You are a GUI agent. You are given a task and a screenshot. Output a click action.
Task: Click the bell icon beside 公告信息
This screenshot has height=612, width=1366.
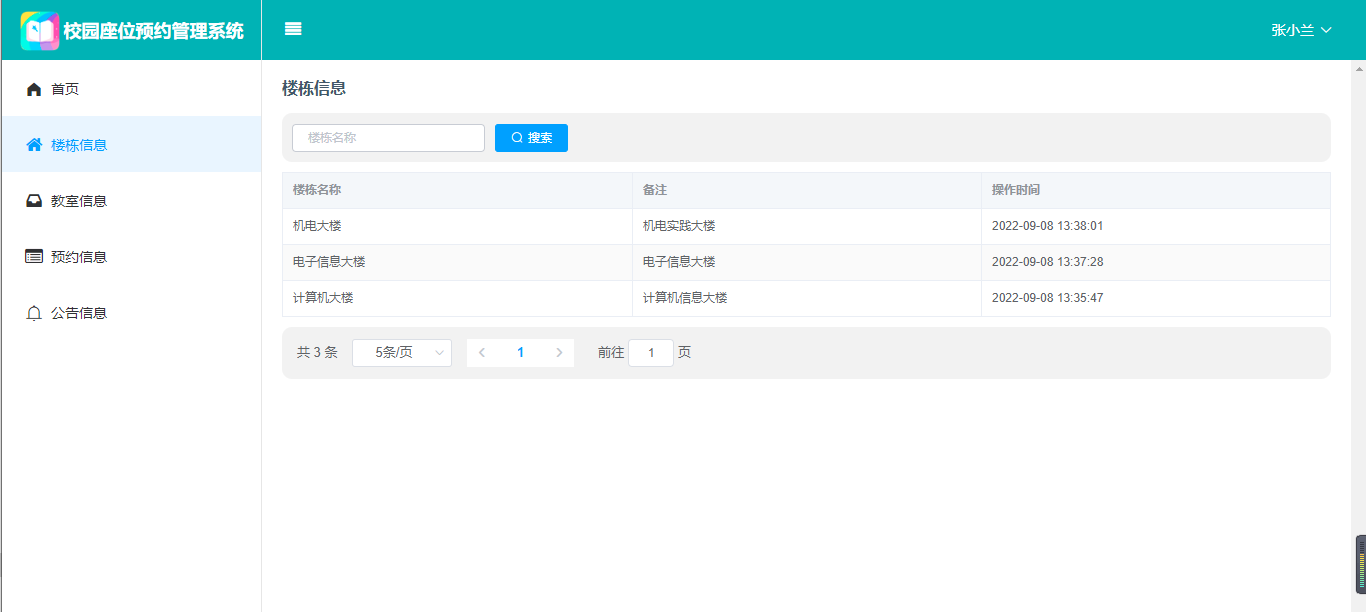point(34,313)
